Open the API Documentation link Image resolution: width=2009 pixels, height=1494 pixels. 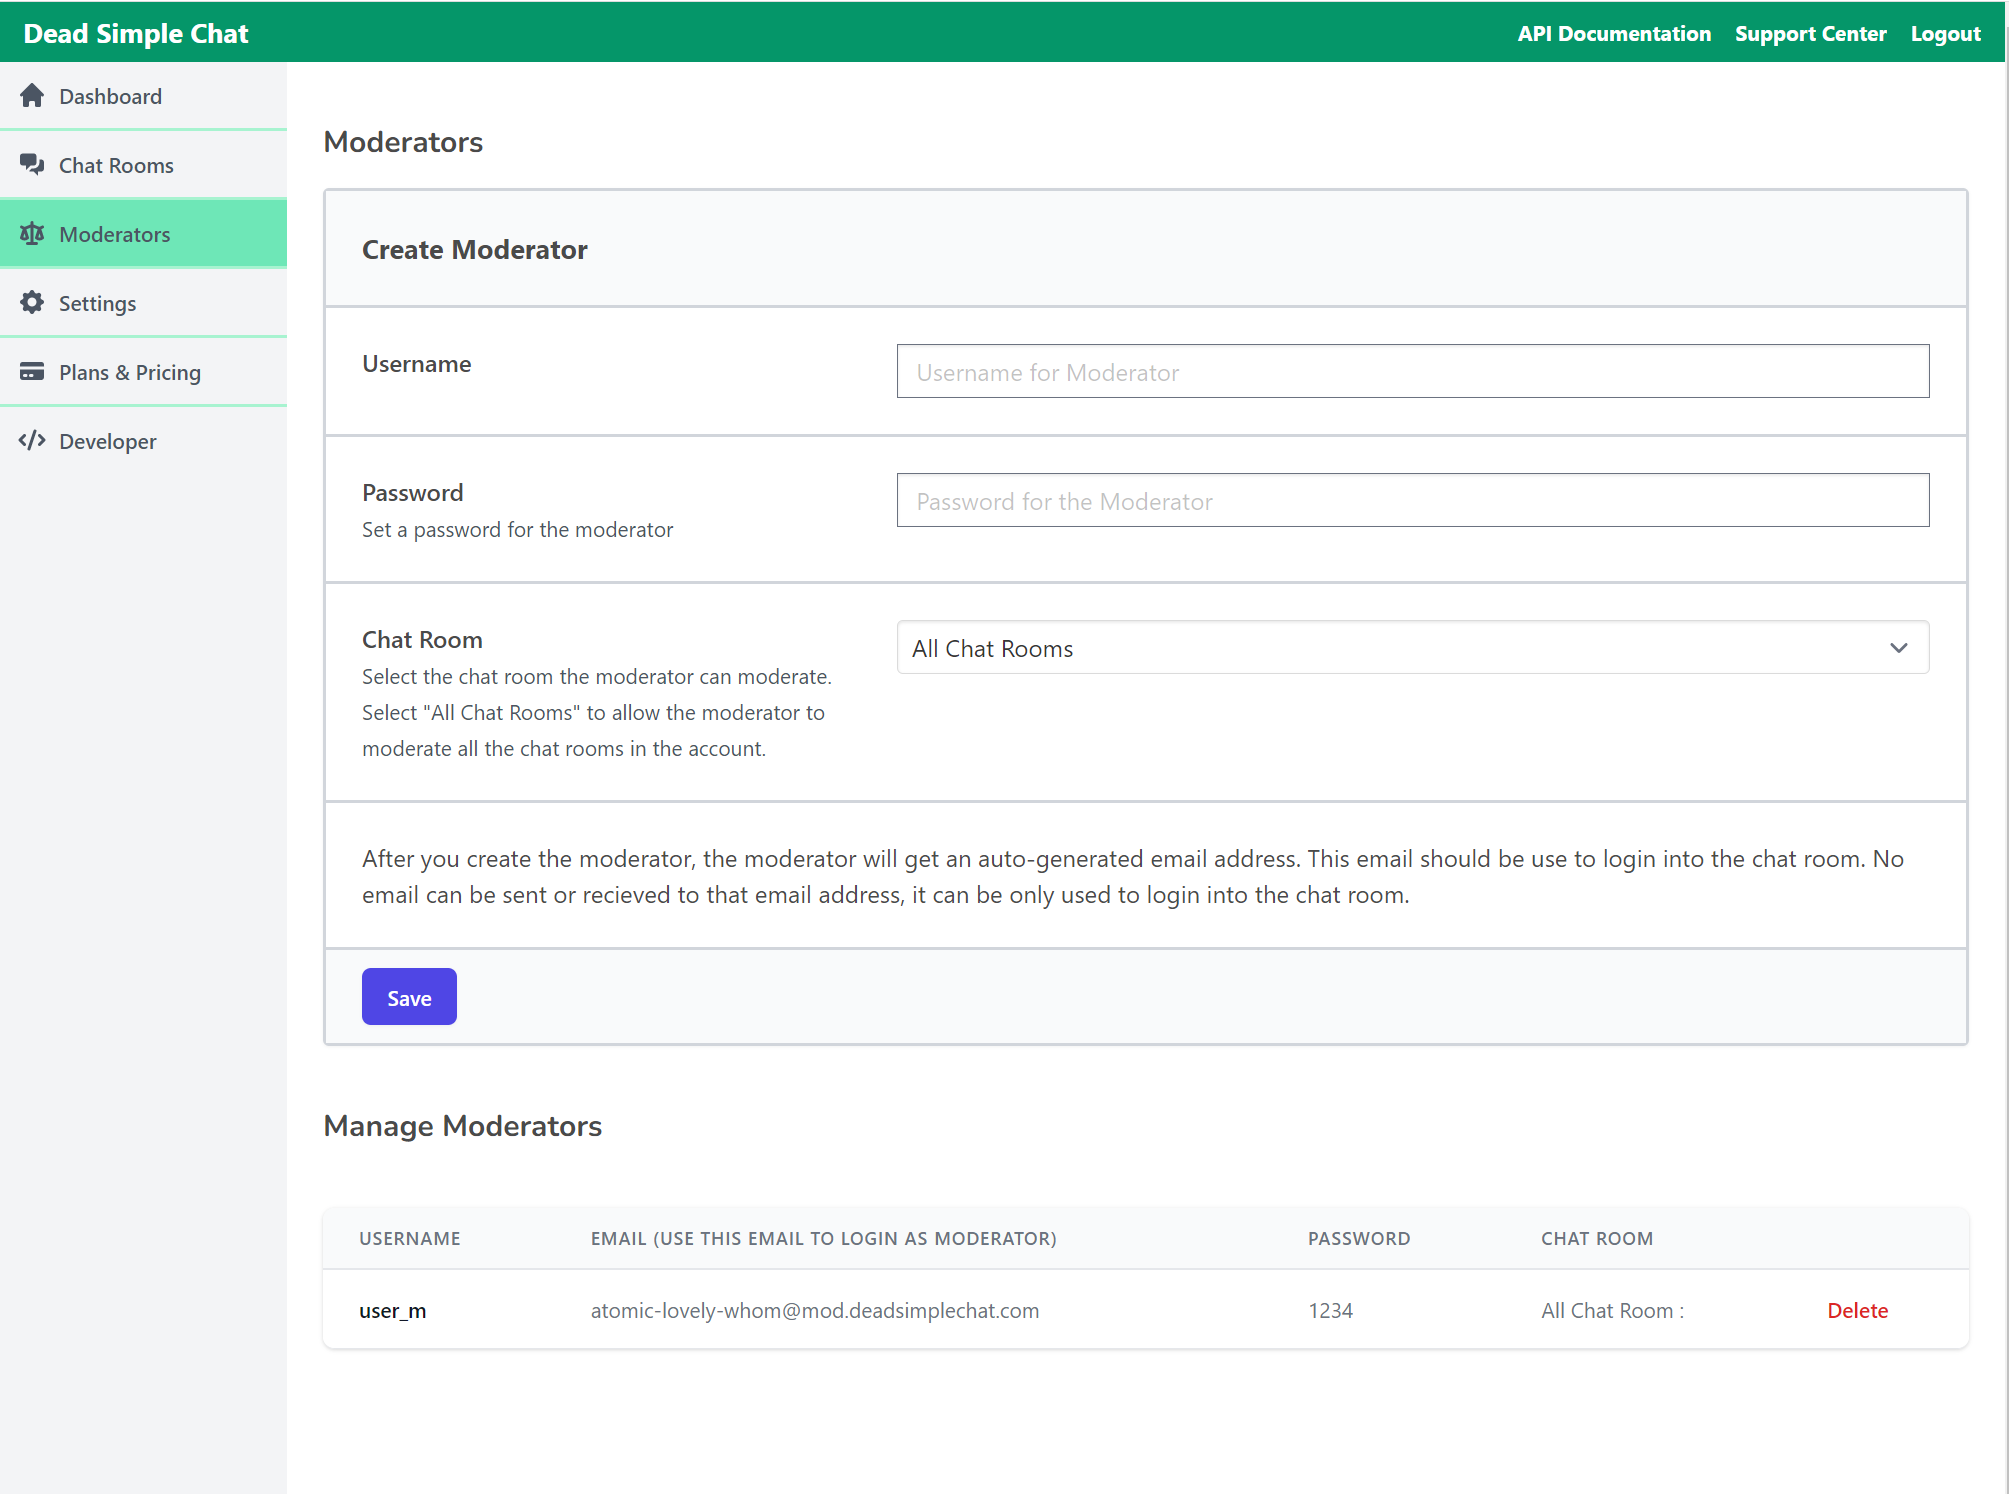click(x=1613, y=33)
